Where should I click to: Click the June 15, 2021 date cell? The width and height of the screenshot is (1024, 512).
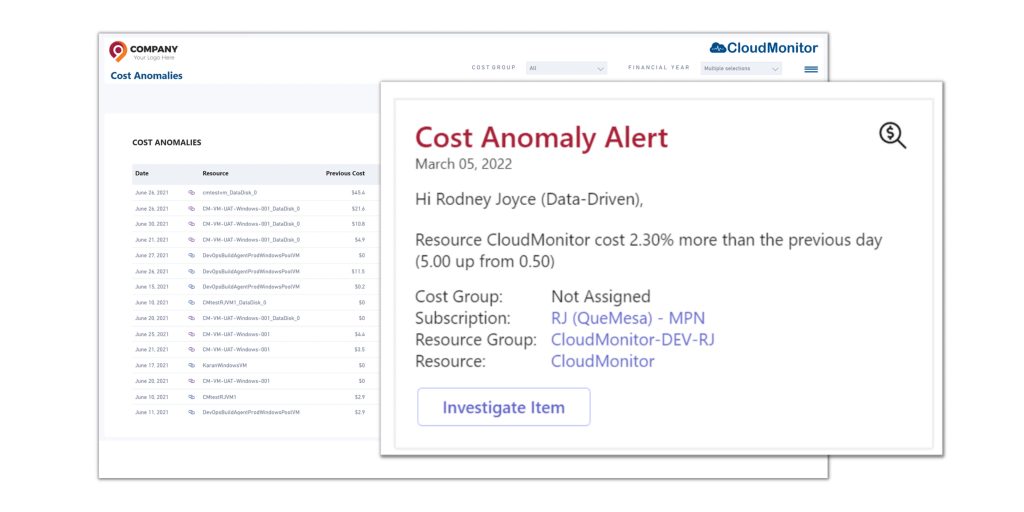152,287
